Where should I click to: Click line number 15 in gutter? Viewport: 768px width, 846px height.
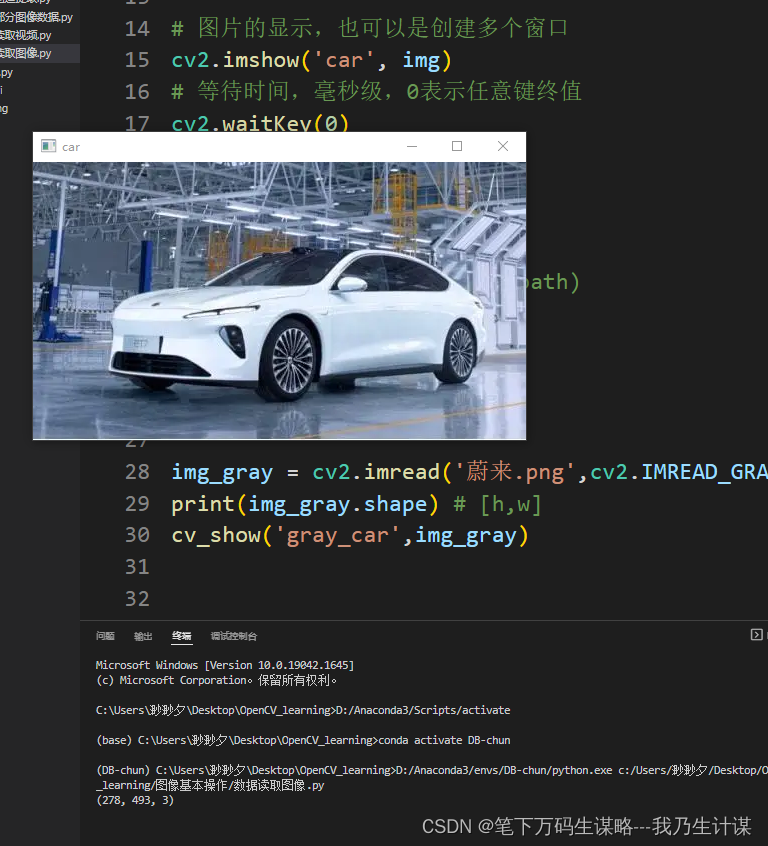[137, 60]
